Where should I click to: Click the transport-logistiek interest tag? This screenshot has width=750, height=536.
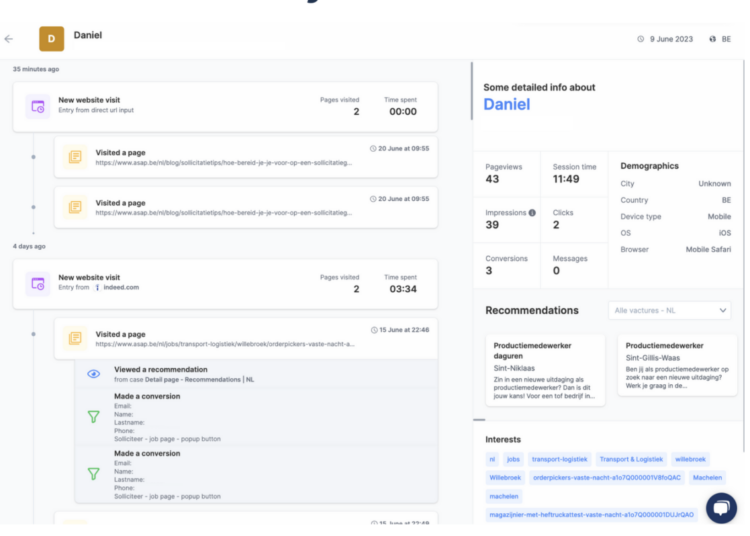(x=558, y=459)
